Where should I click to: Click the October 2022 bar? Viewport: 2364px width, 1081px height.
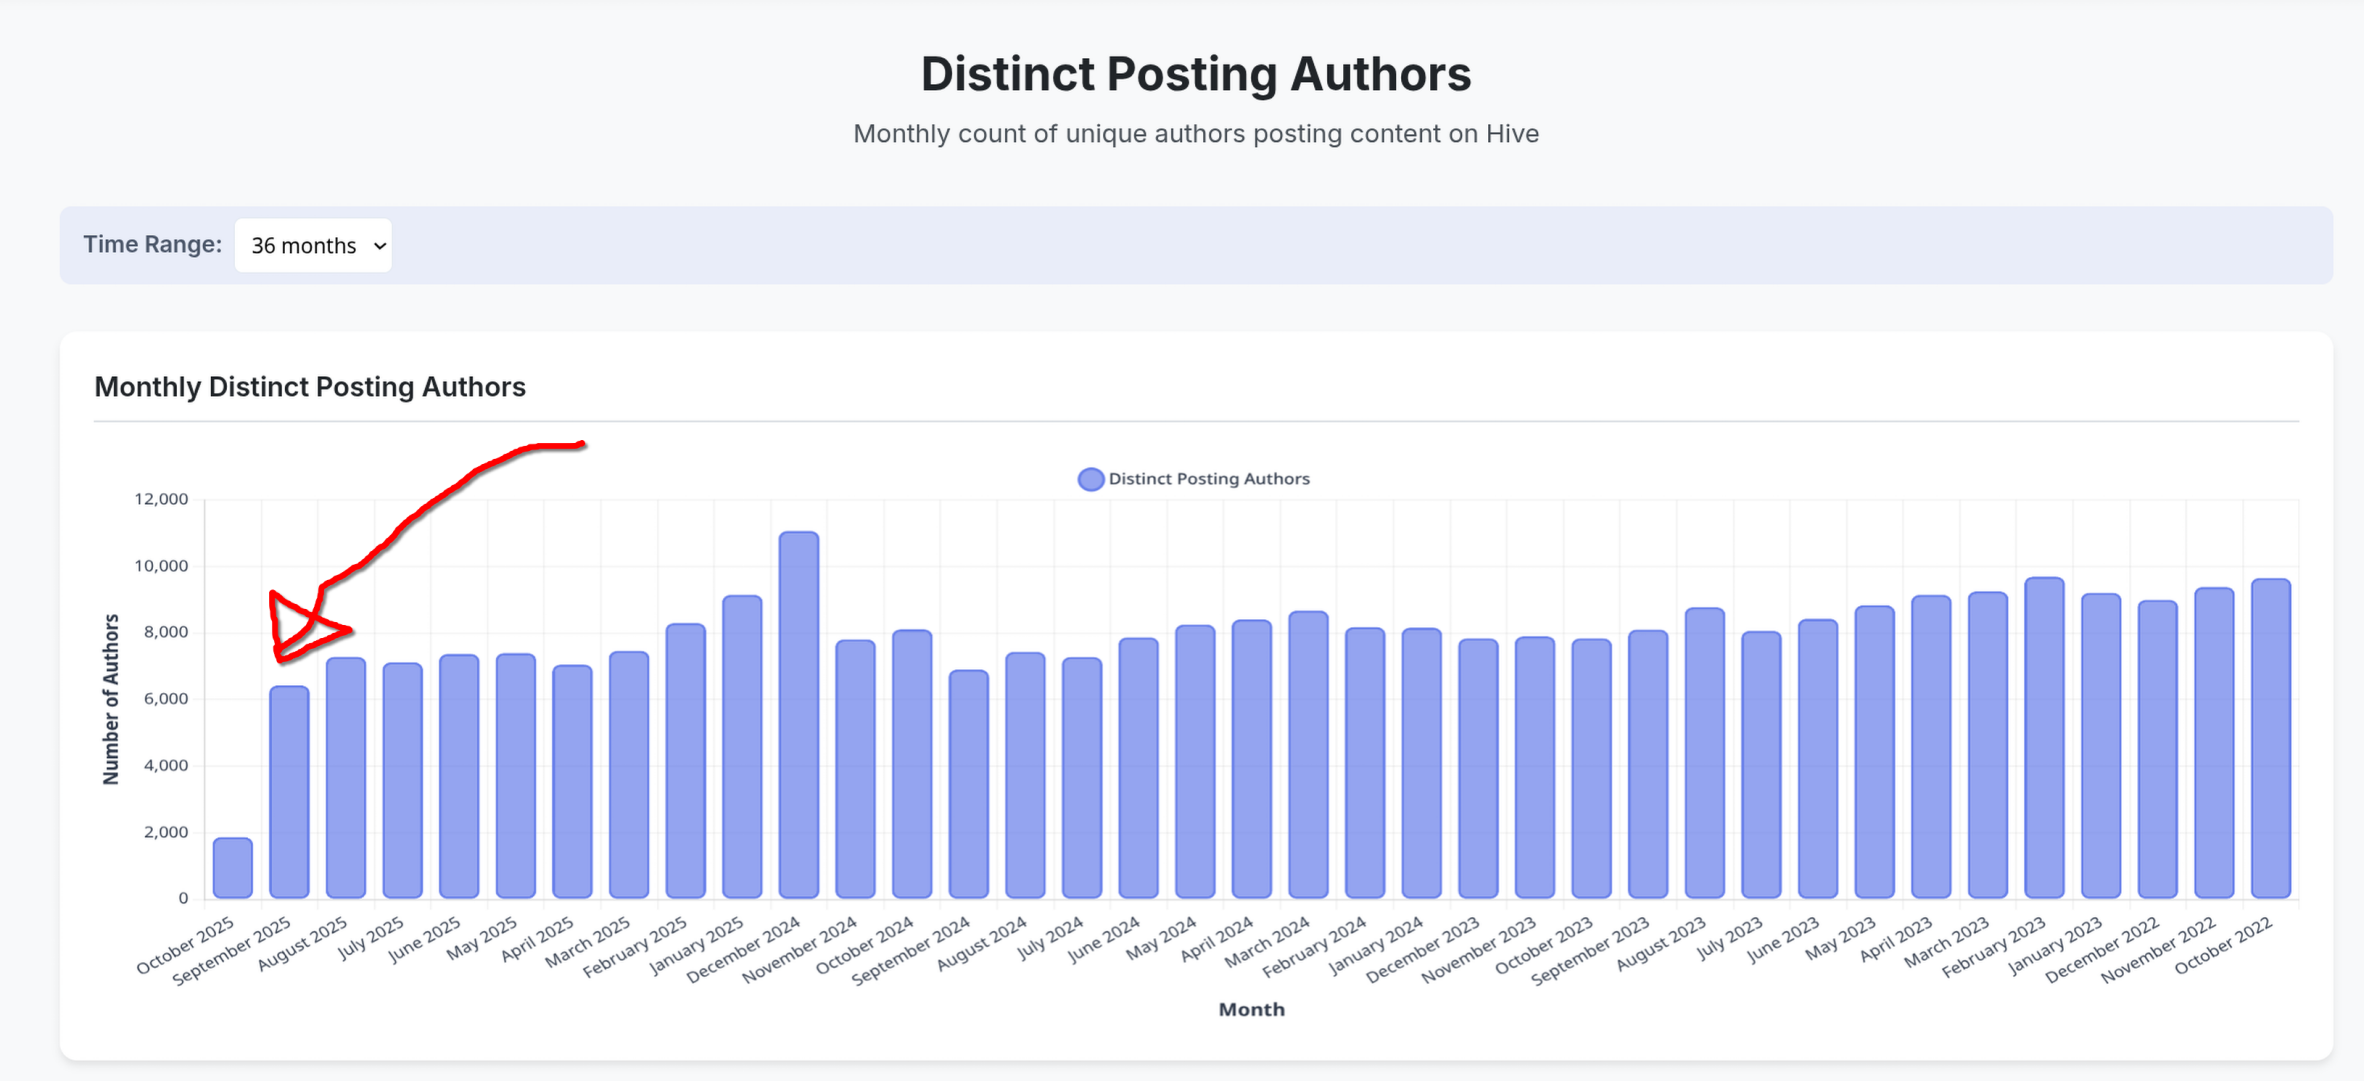coord(2270,738)
